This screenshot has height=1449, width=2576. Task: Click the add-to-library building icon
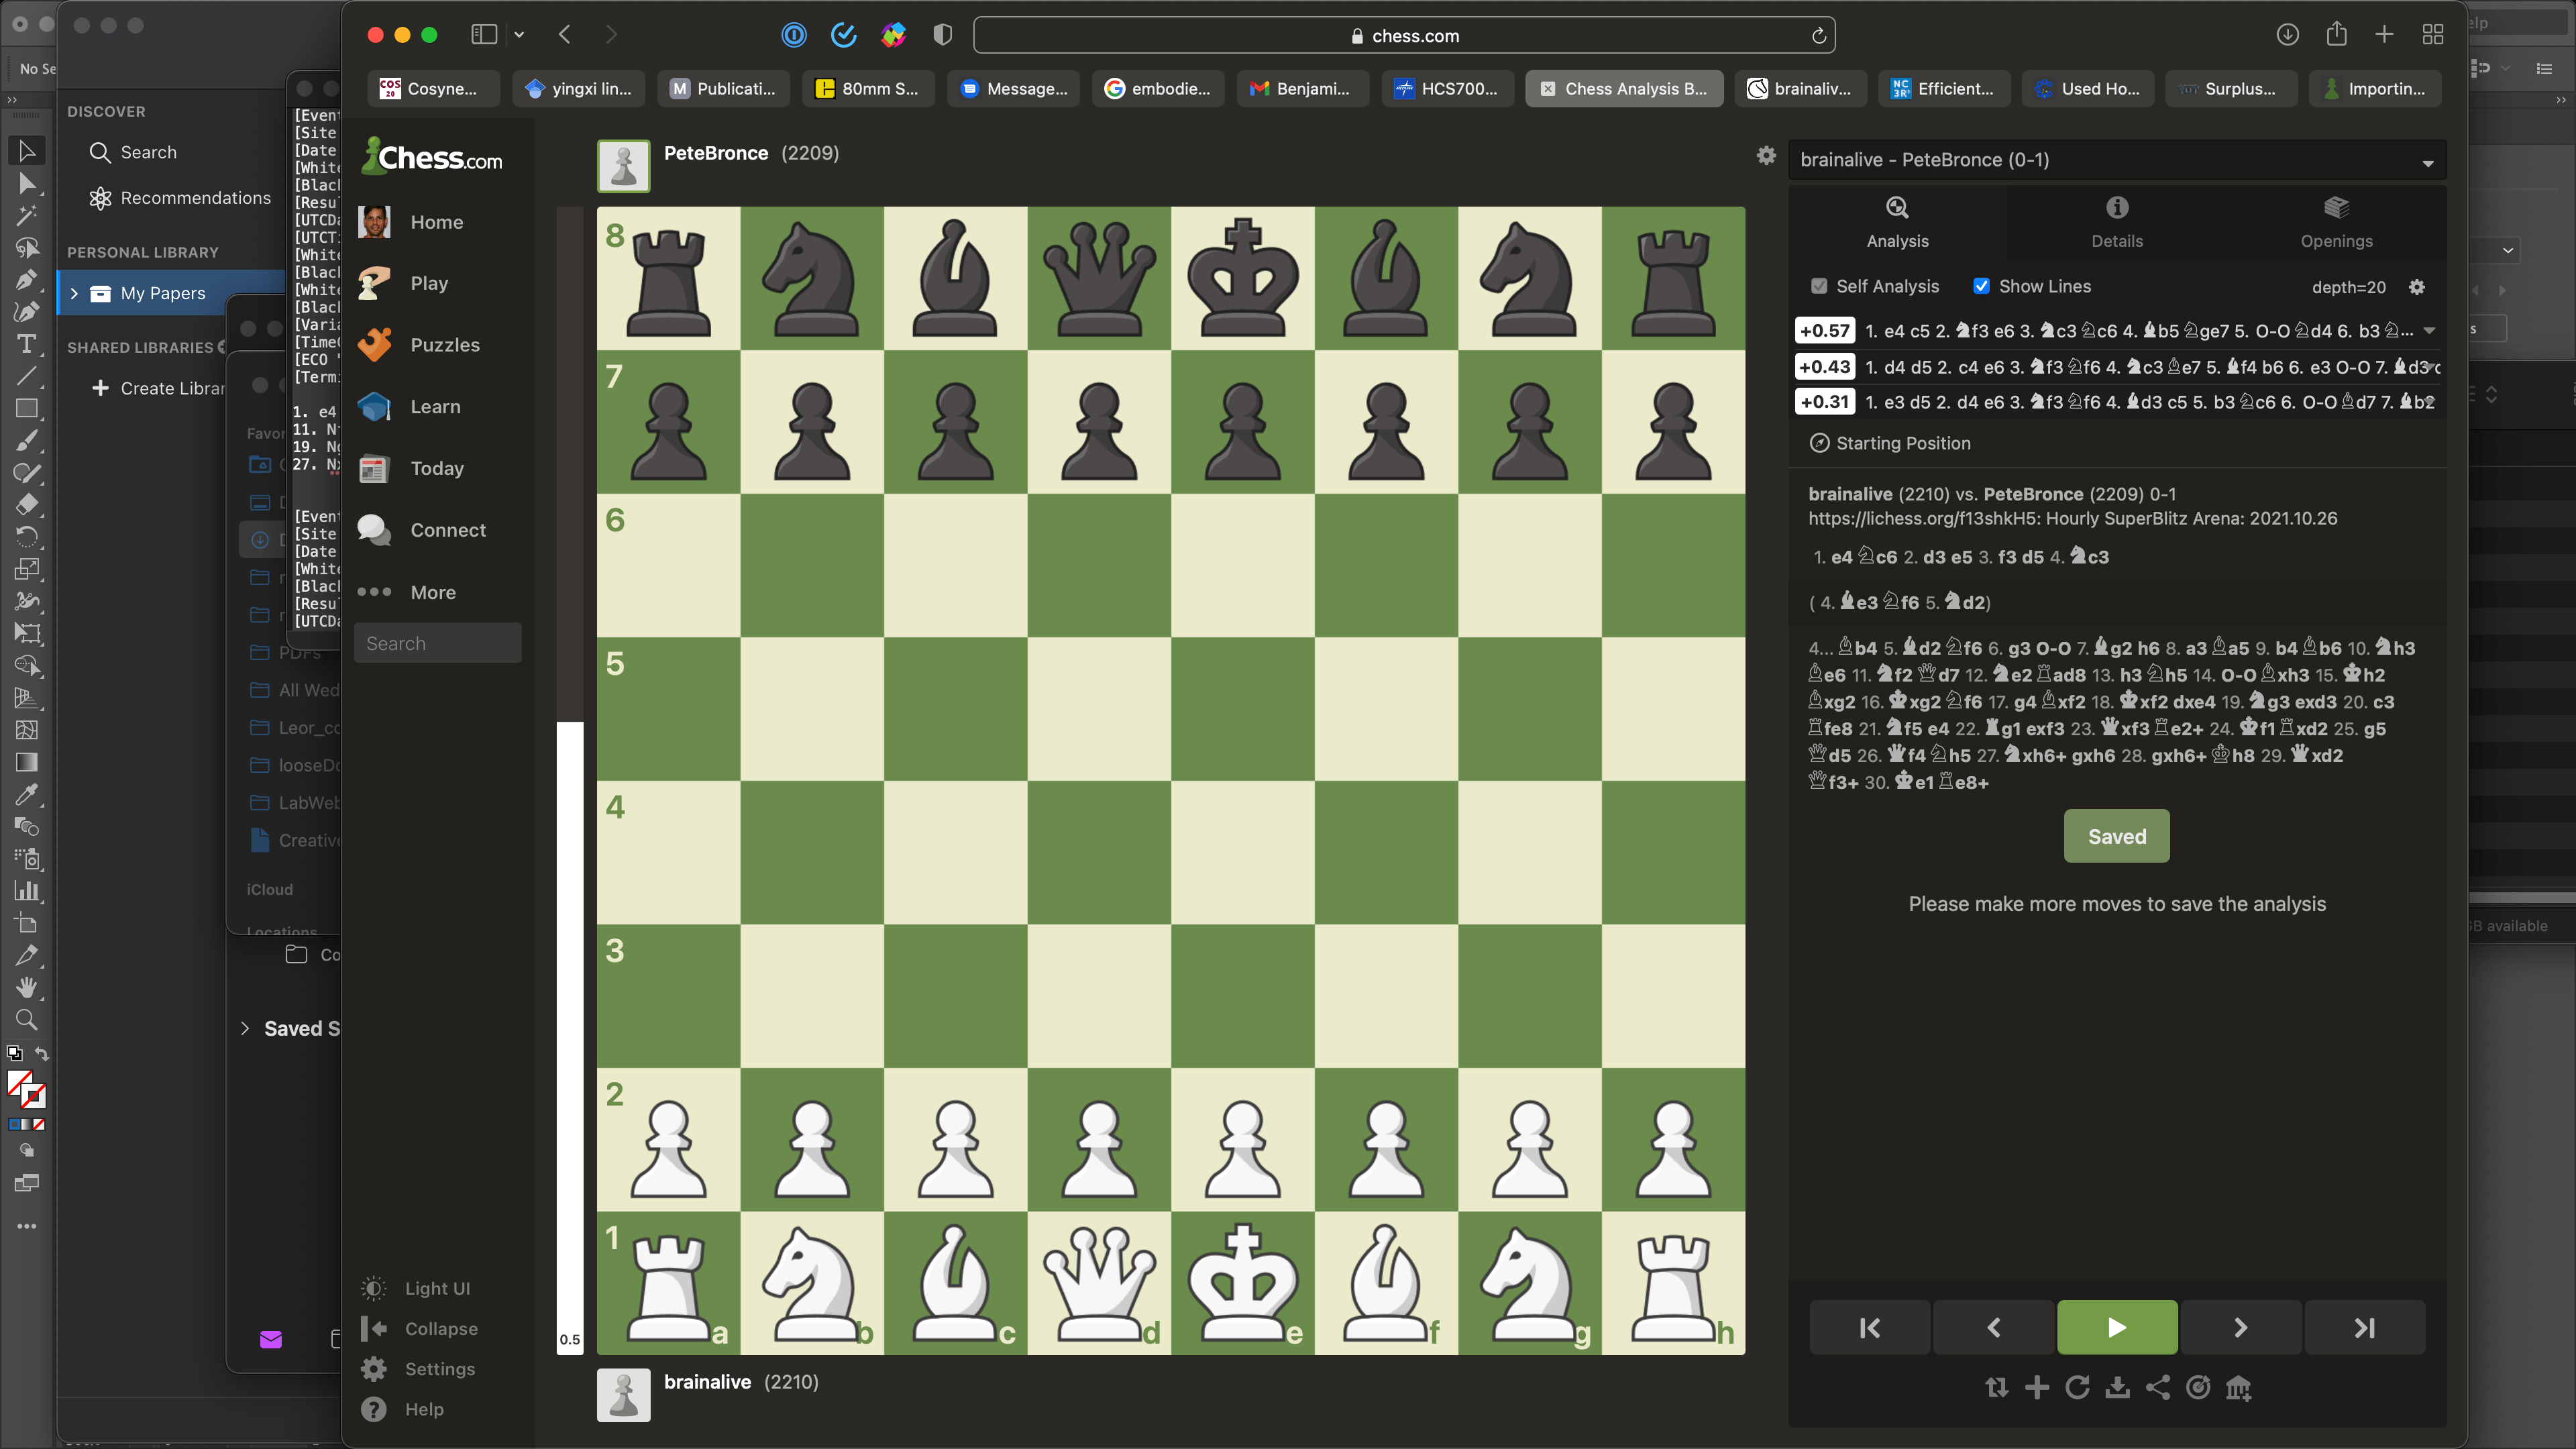tap(2238, 1387)
